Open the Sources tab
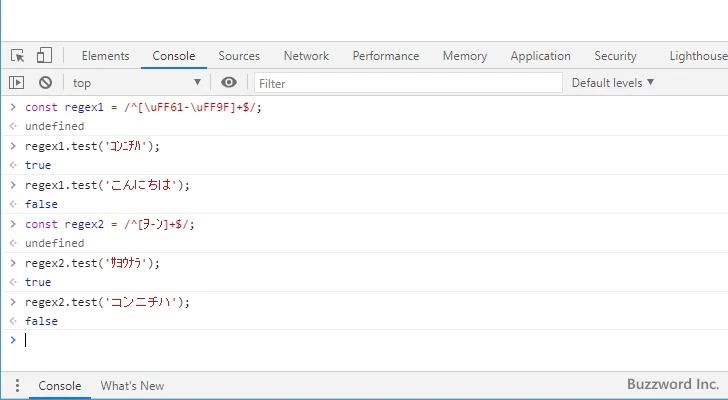 (x=239, y=56)
